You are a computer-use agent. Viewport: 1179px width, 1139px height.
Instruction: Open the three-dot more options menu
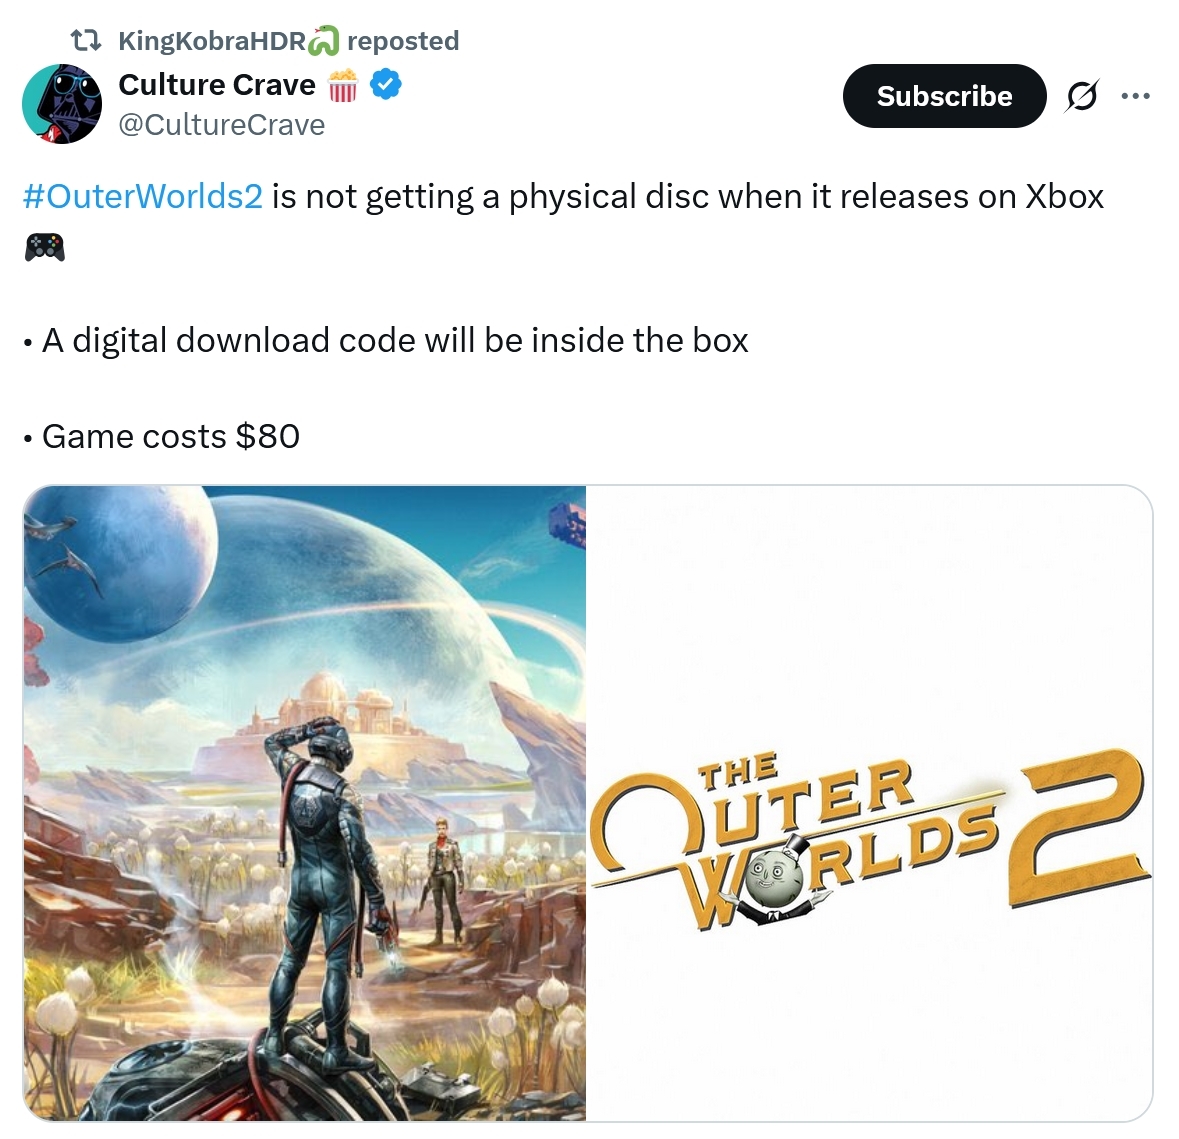1135,95
